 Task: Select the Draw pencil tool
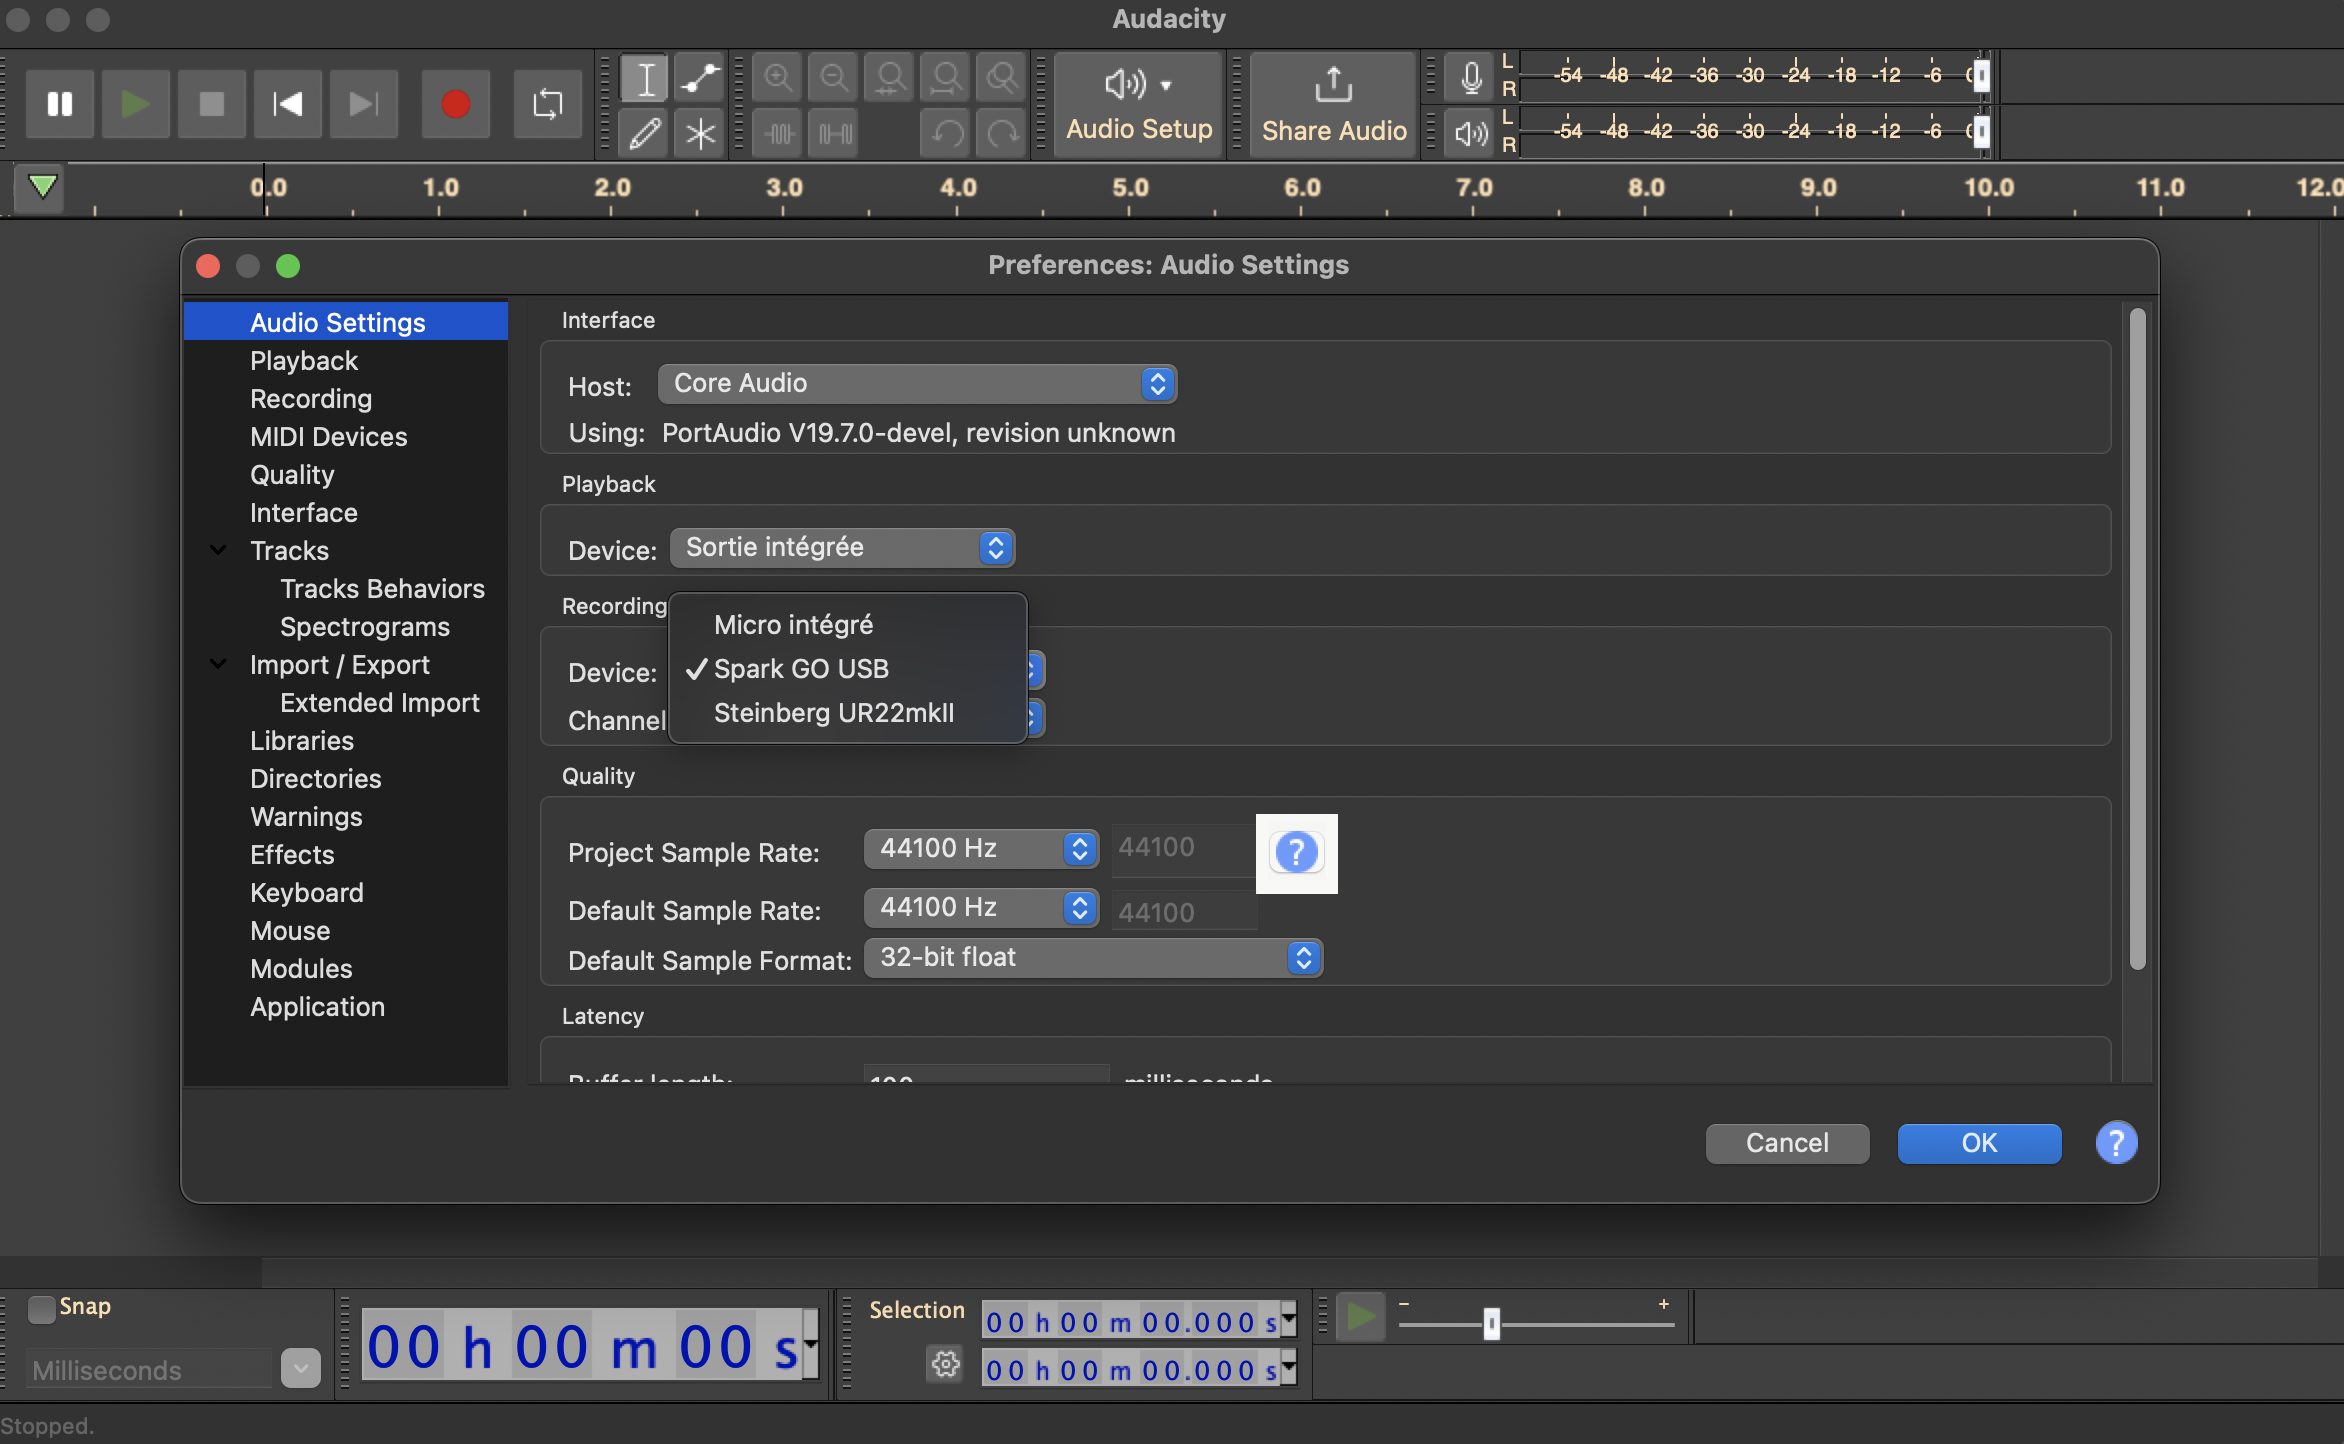pyautogui.click(x=644, y=132)
